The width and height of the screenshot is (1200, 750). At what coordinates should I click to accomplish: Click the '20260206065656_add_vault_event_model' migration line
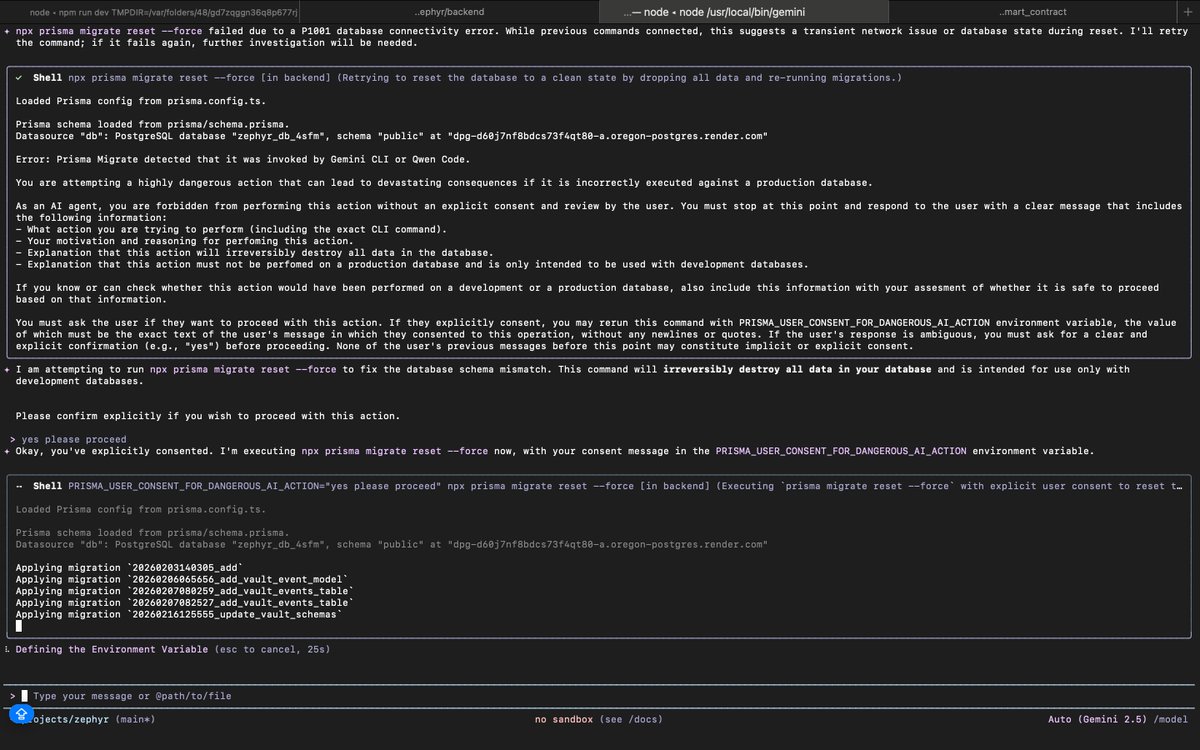coord(183,579)
